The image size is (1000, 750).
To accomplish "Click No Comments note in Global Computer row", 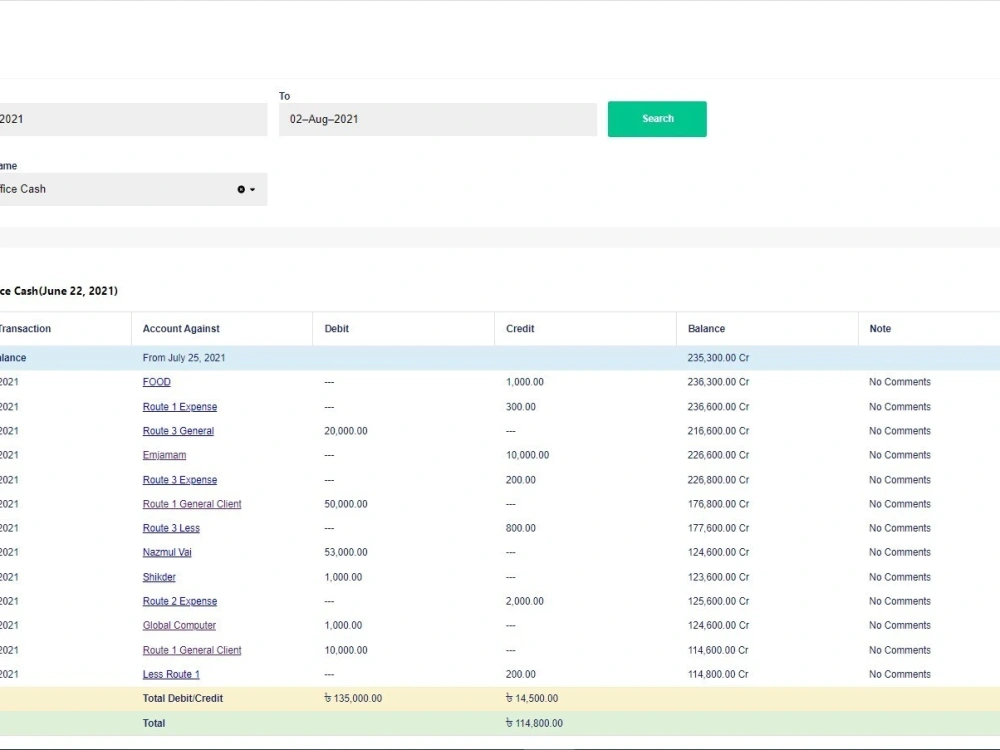I will 900,626.
